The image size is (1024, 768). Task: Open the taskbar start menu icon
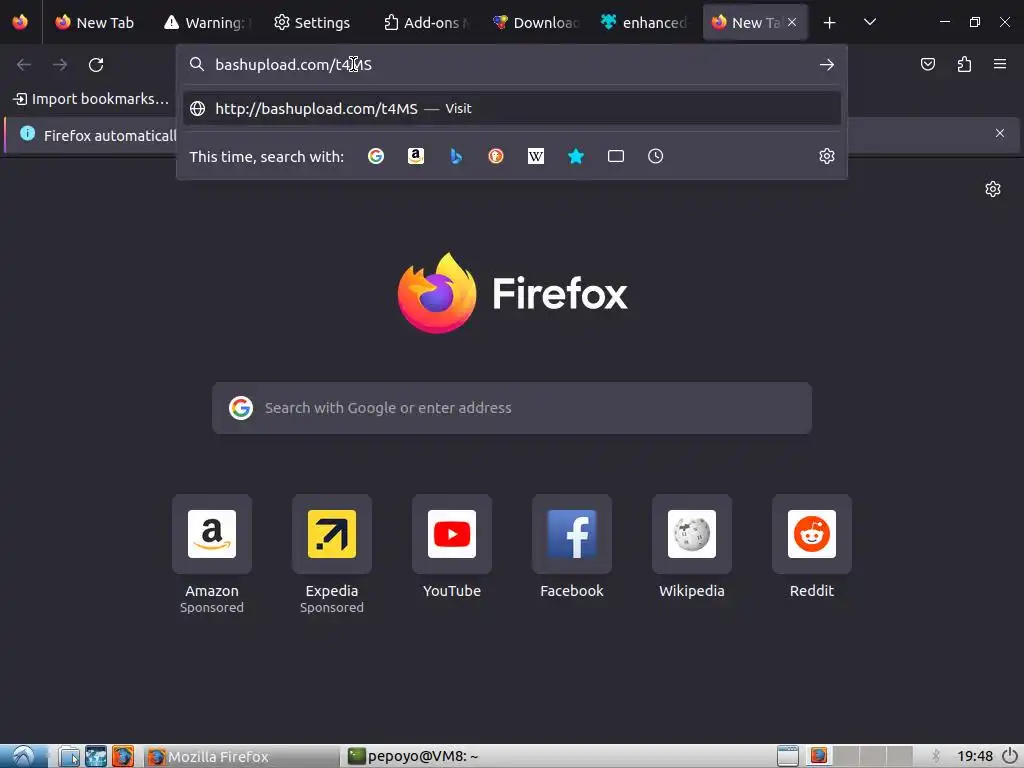pos(23,756)
